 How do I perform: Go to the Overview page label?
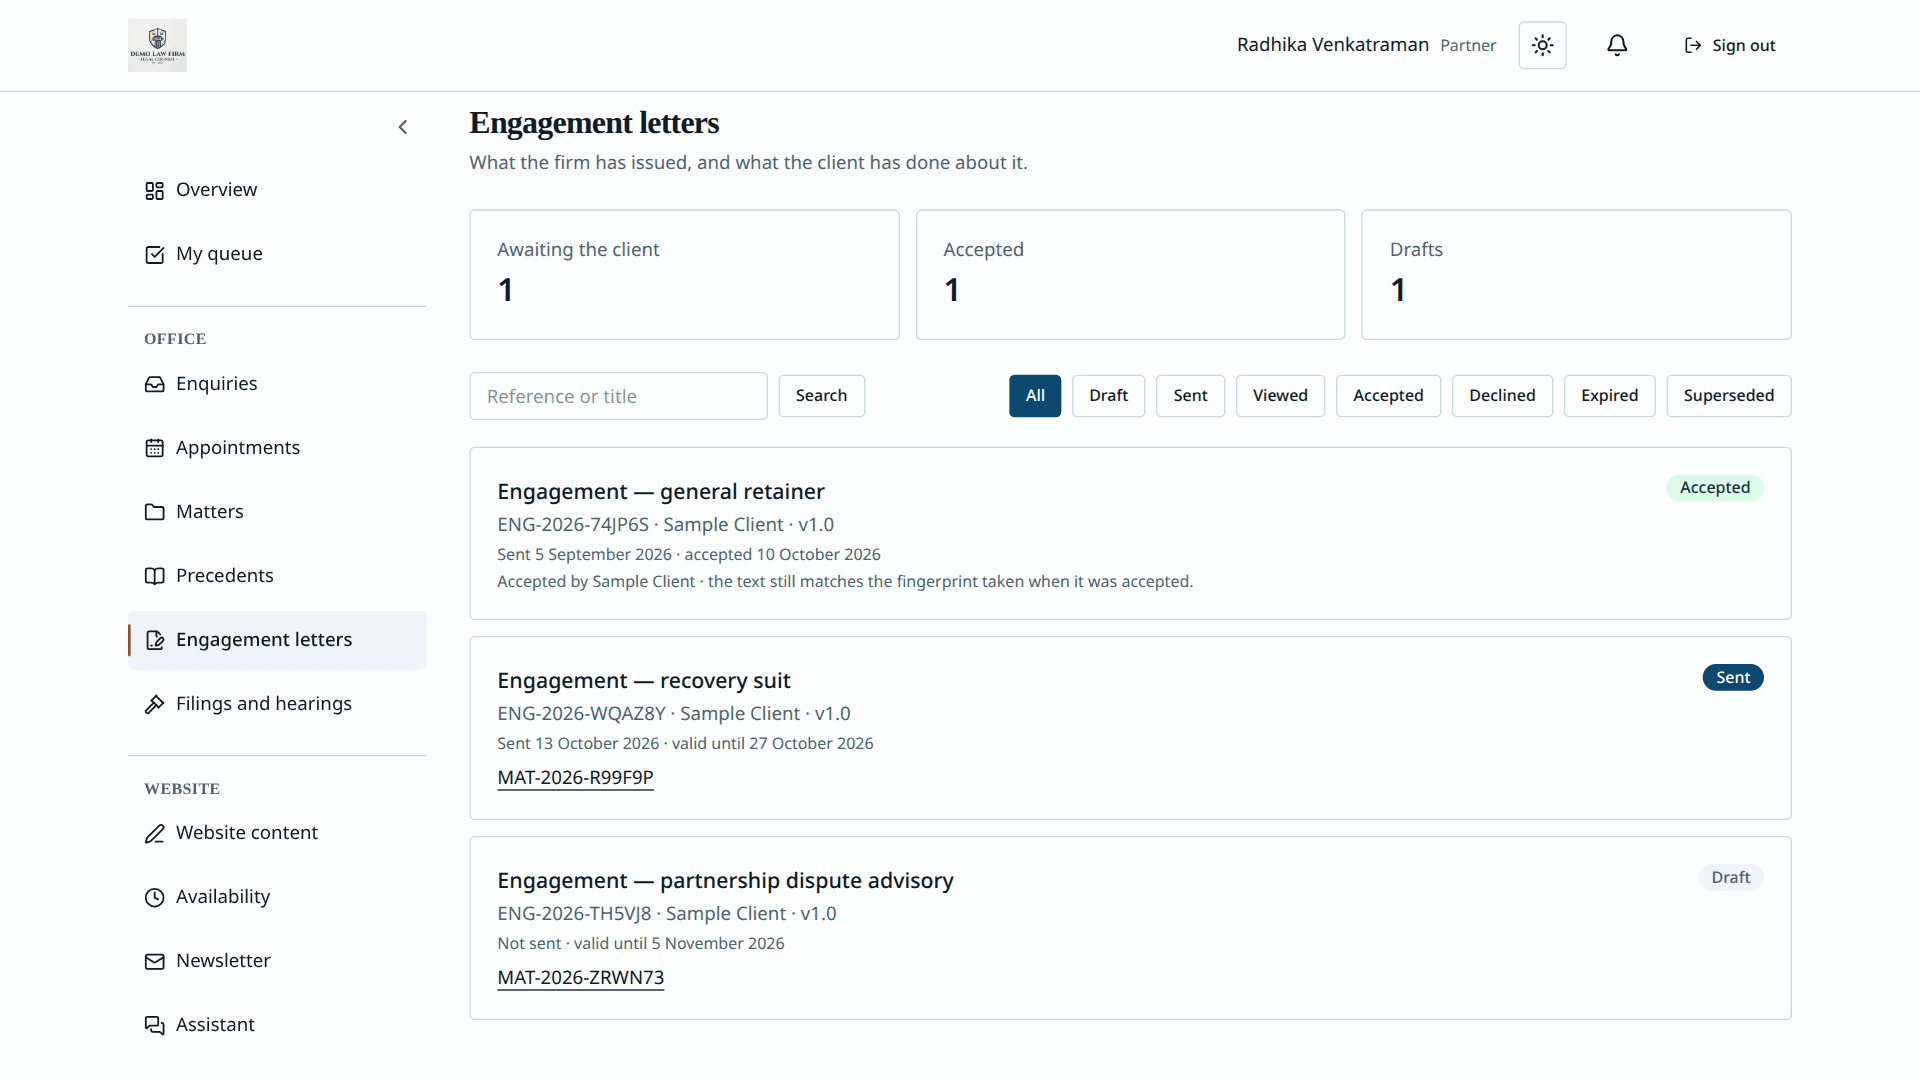(216, 190)
